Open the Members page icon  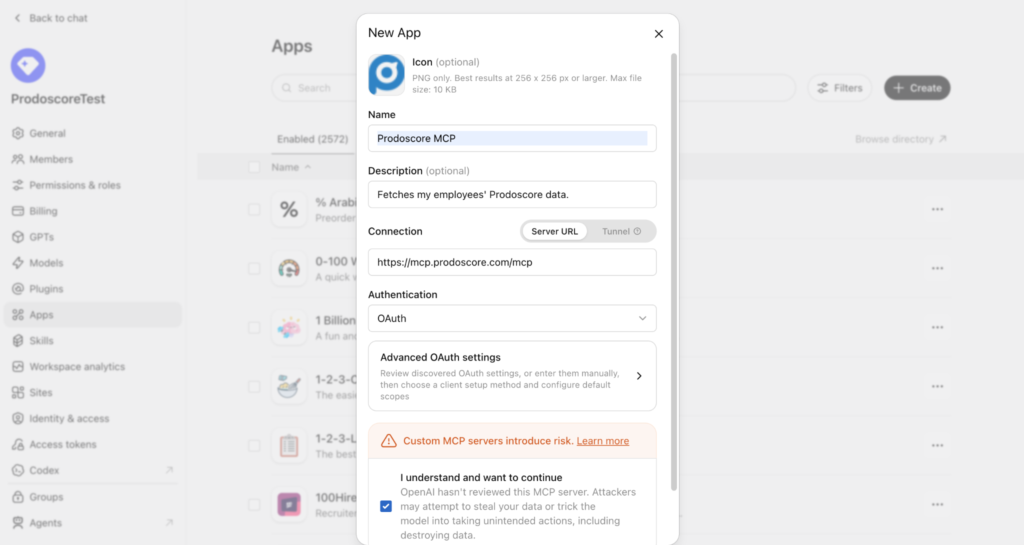[18, 159]
